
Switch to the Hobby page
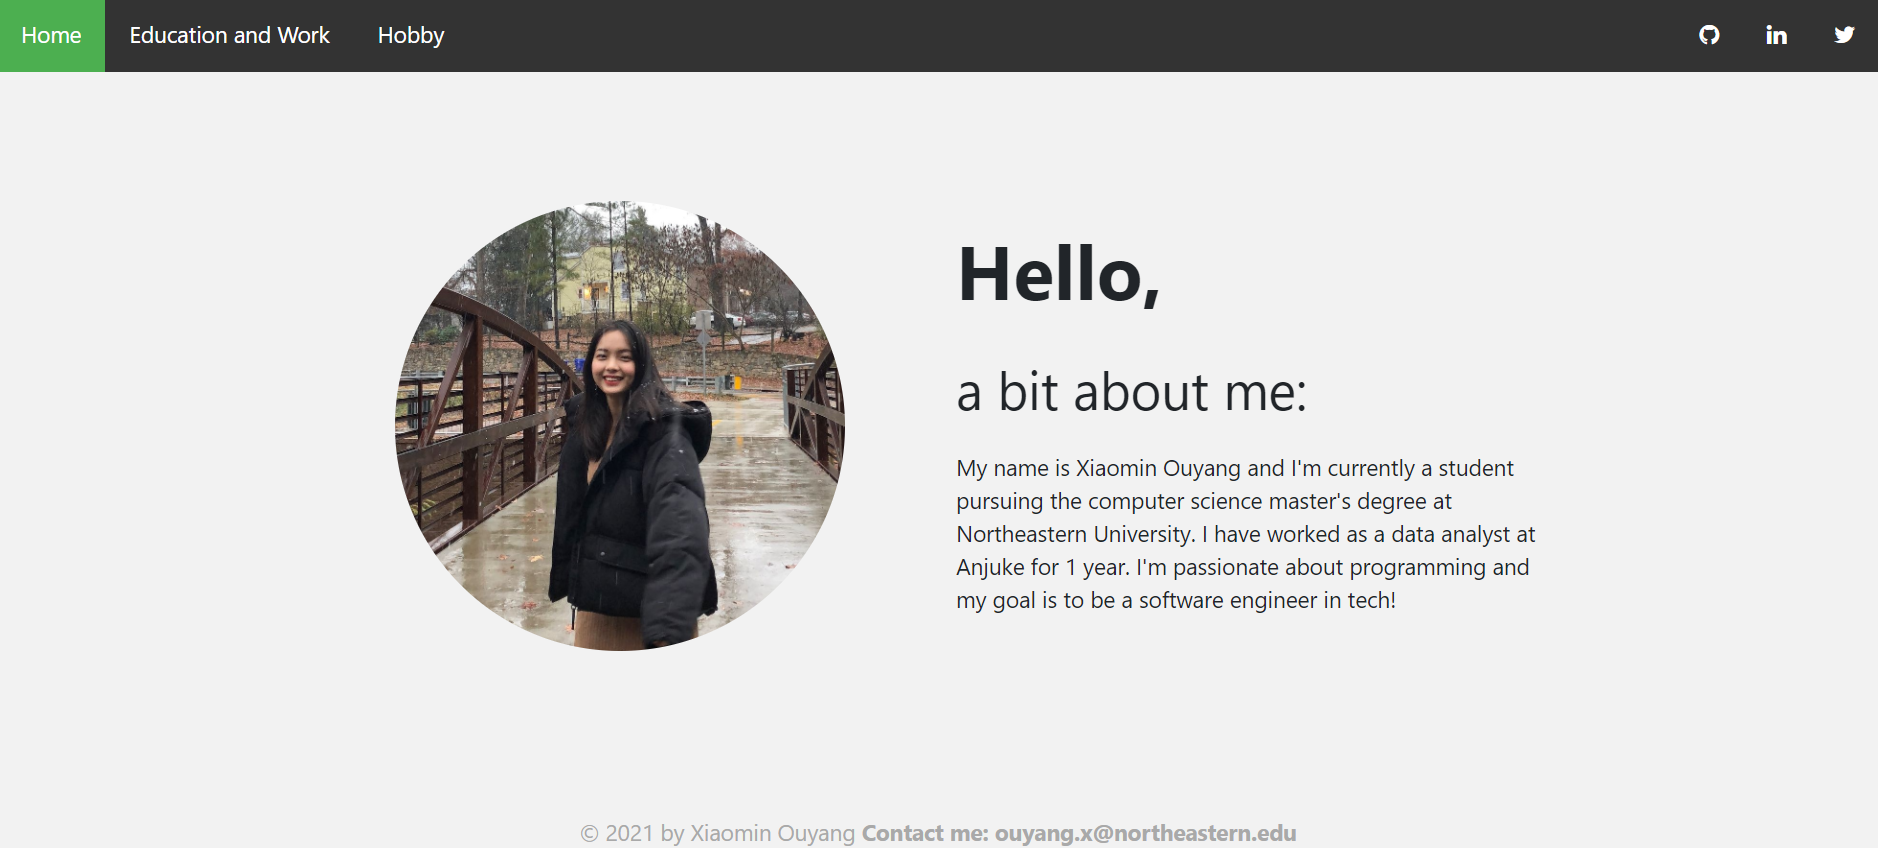(411, 36)
